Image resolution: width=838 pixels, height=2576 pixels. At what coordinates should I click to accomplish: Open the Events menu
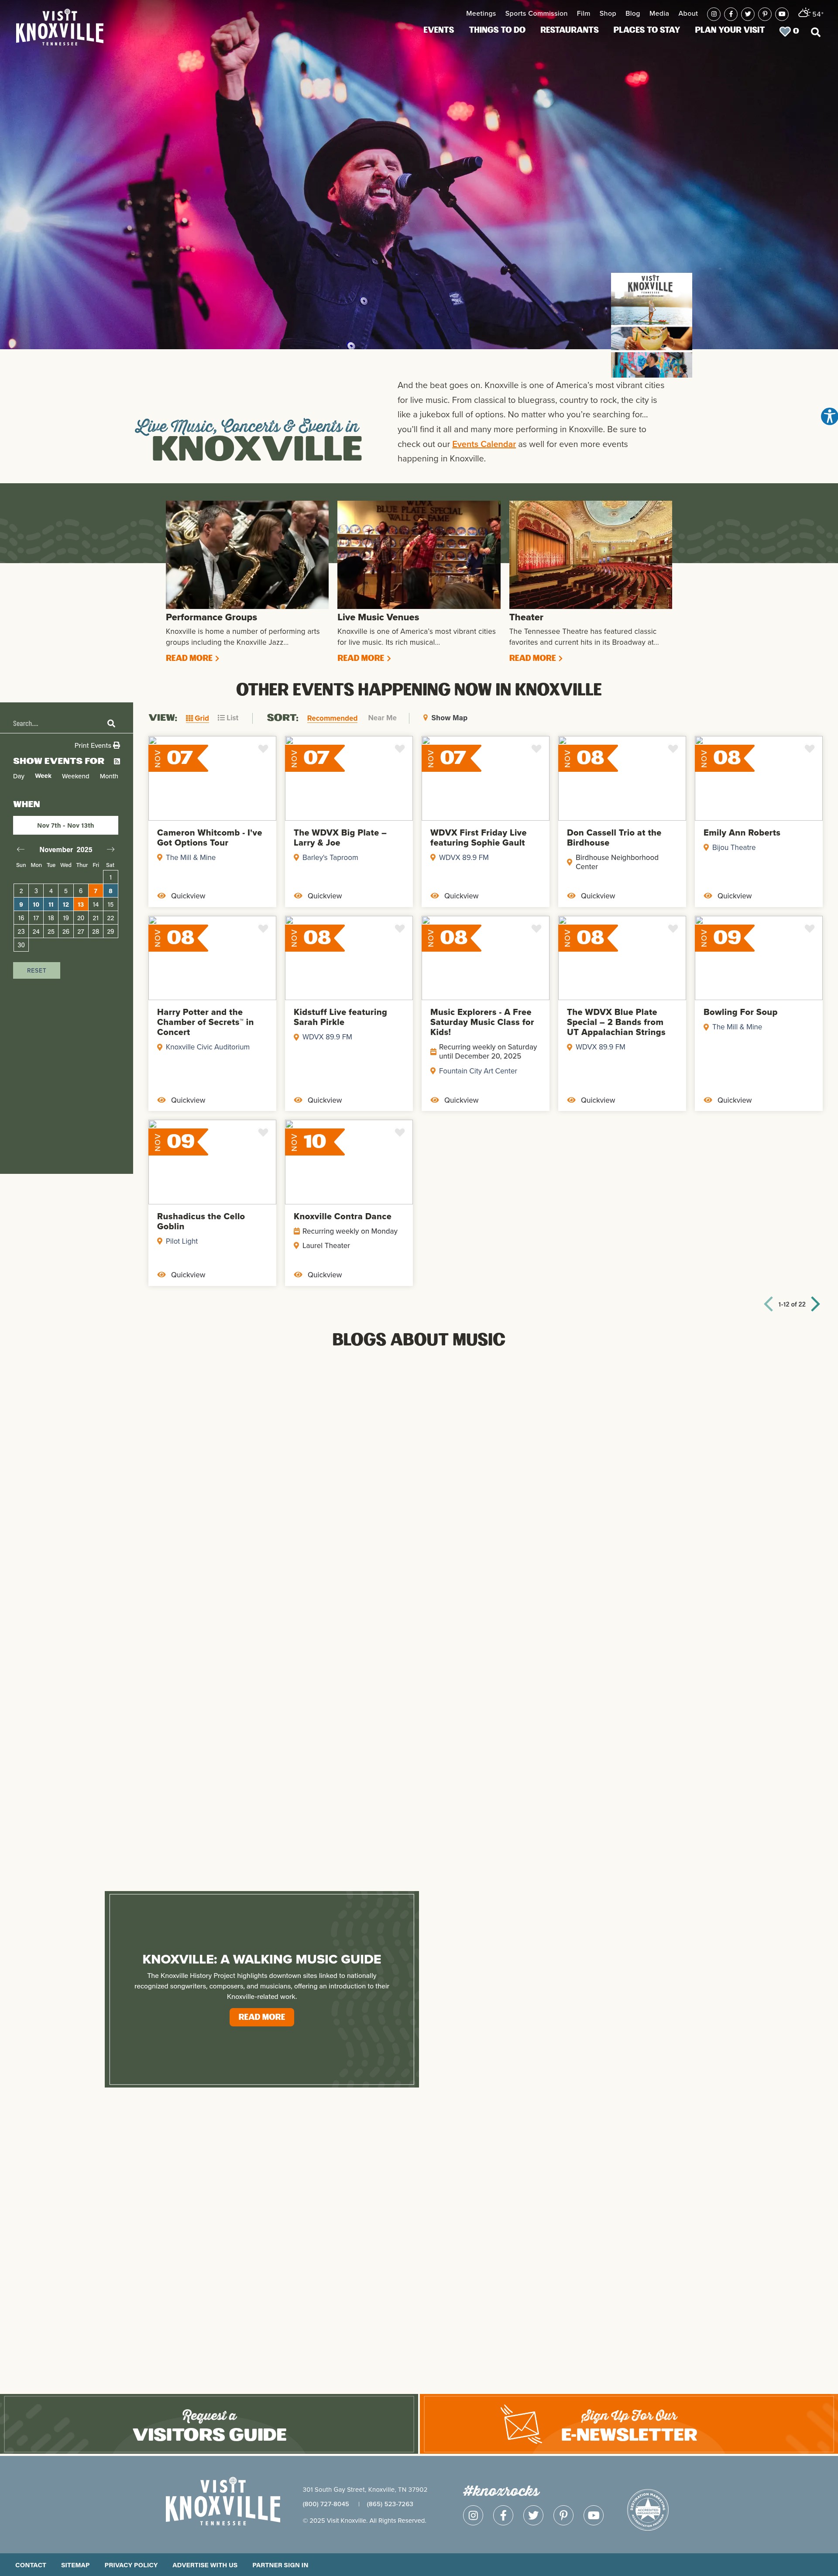[x=438, y=30]
